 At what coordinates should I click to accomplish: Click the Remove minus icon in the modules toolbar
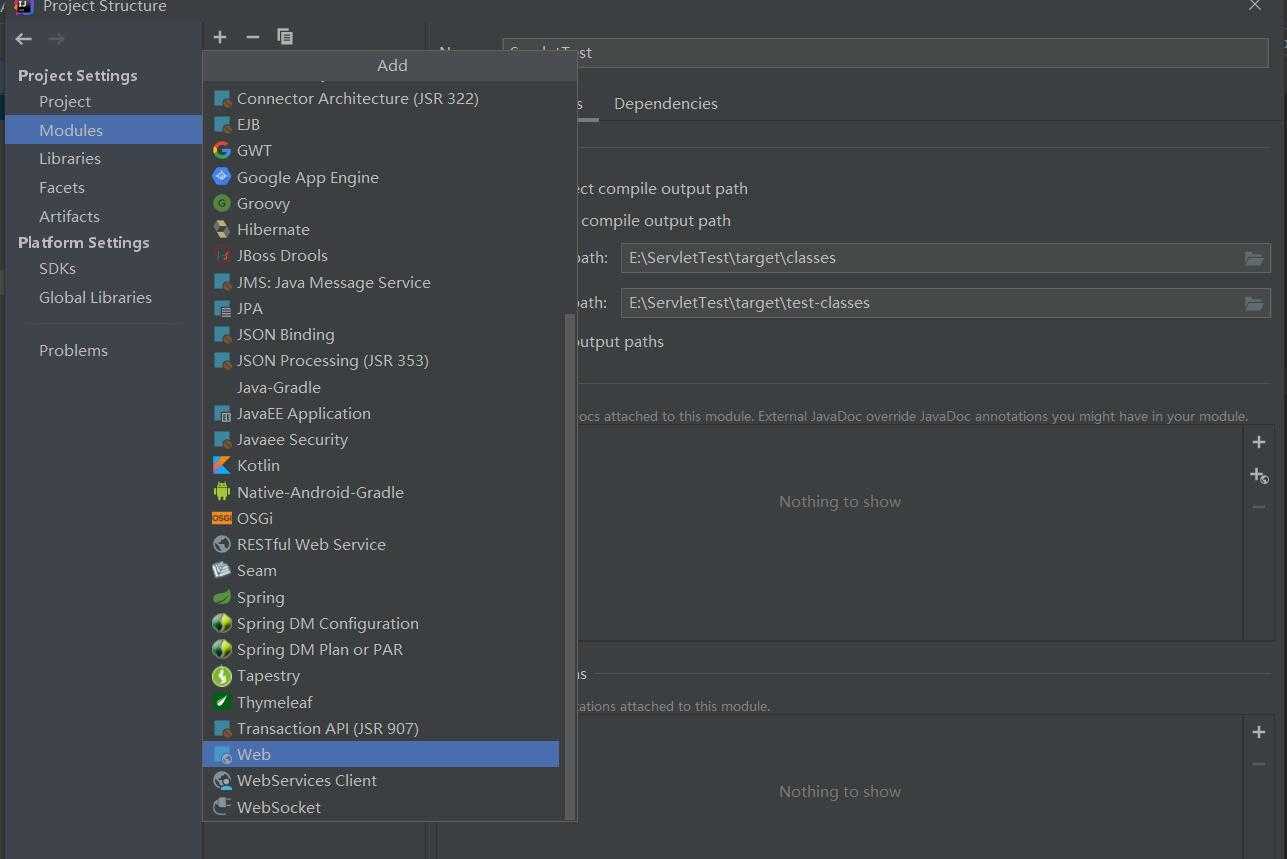coord(252,37)
